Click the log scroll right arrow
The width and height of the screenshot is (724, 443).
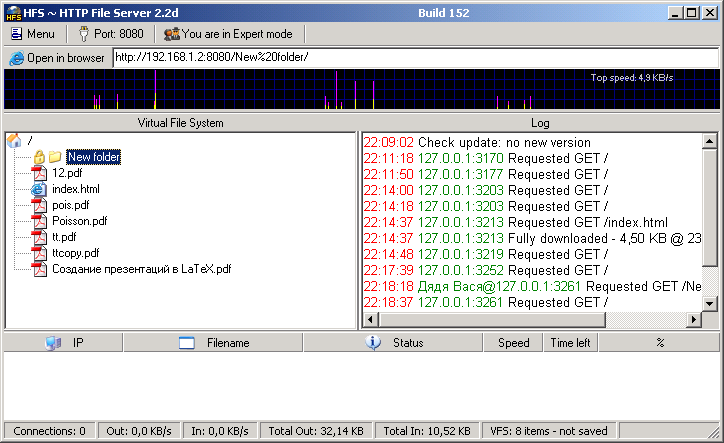(694, 319)
